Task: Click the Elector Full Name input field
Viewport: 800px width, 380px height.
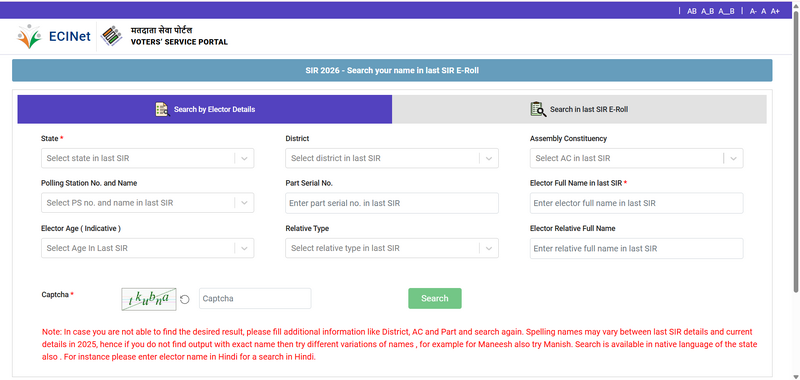Action: (636, 203)
